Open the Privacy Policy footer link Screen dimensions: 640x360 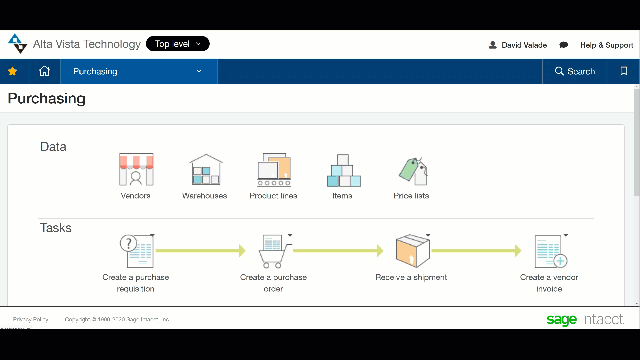click(31, 319)
